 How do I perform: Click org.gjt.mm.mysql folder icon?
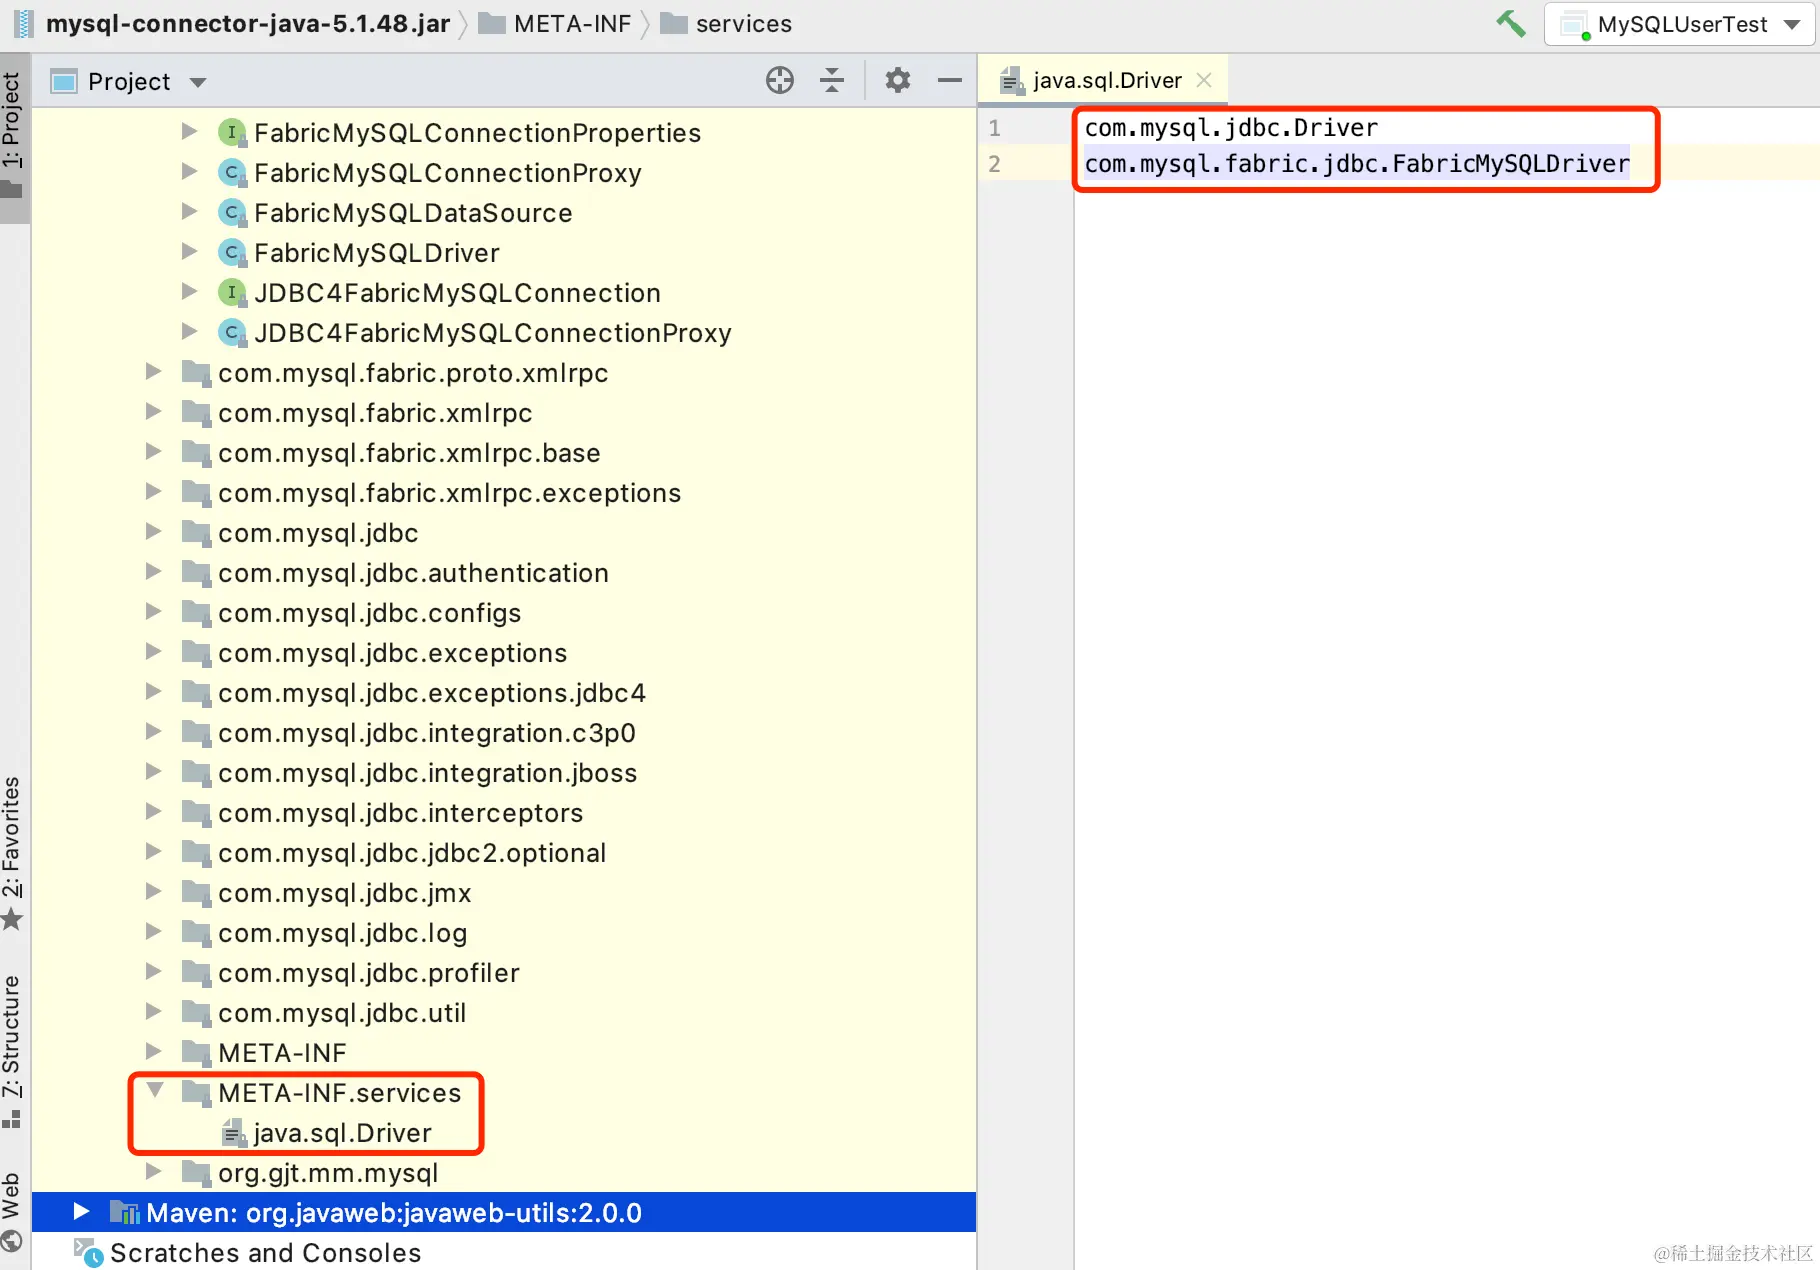[x=196, y=1173]
